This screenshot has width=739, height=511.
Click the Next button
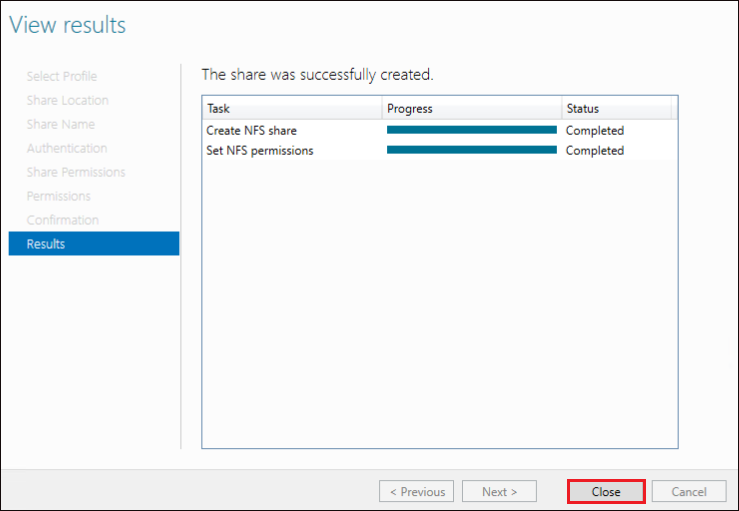coord(500,492)
